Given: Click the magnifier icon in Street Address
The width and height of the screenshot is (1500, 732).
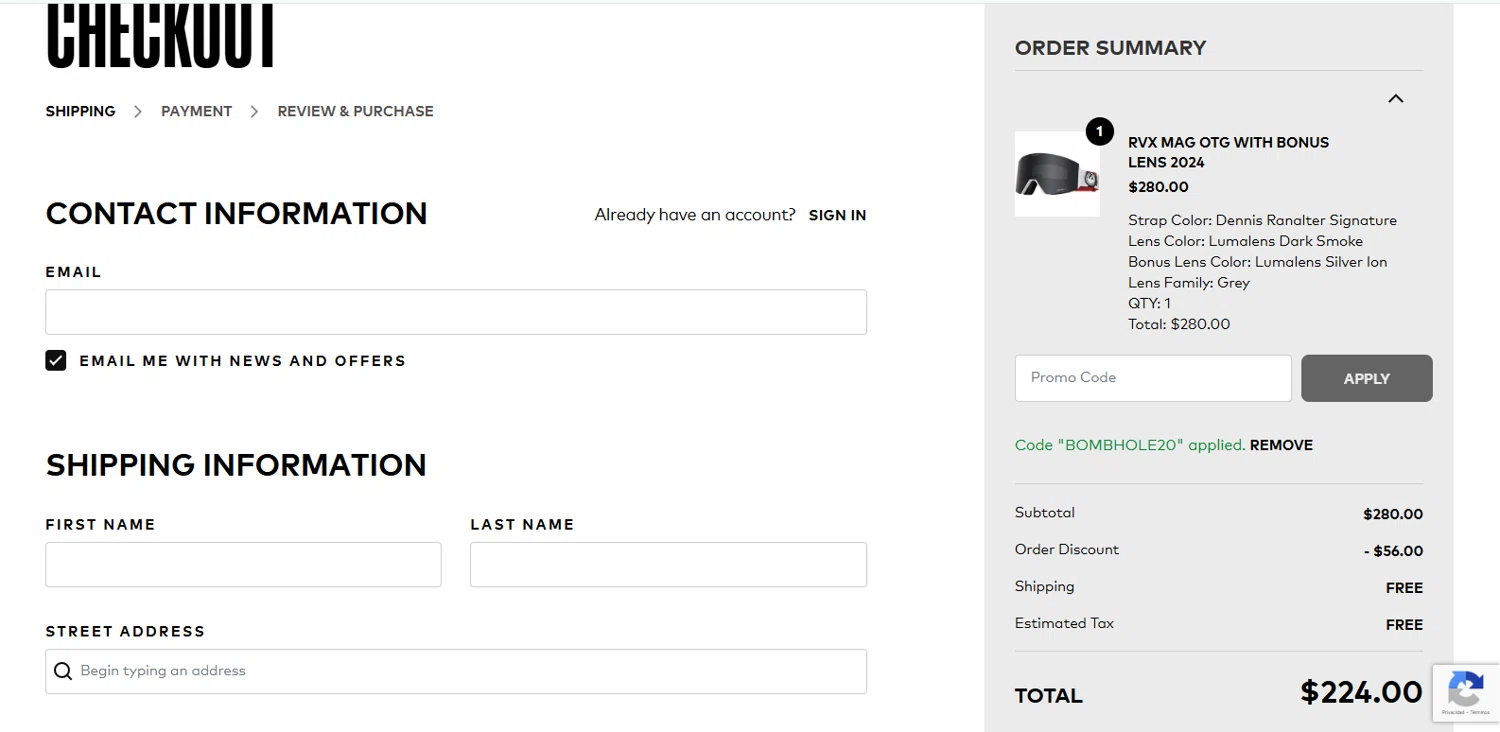Looking at the screenshot, I should (x=63, y=671).
